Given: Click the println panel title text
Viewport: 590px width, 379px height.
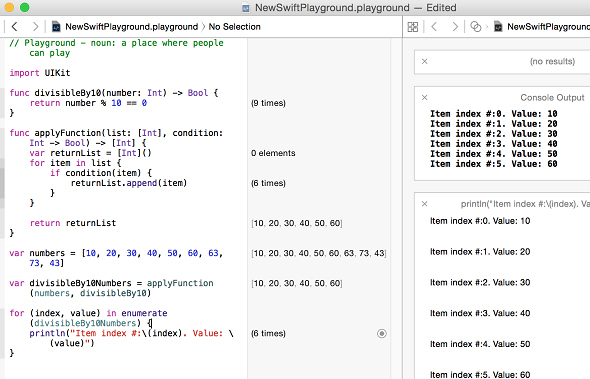Looking at the screenshot, I should click(x=525, y=204).
